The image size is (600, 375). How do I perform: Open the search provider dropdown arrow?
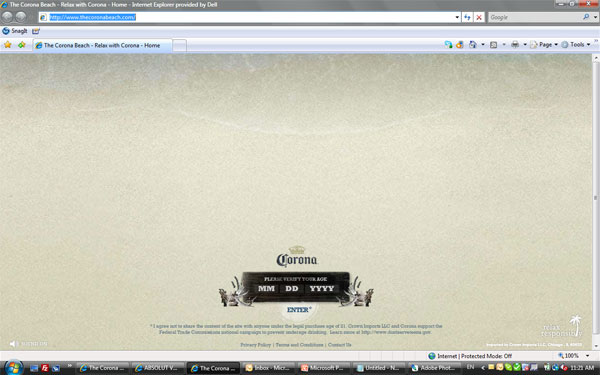pyautogui.click(x=595, y=17)
